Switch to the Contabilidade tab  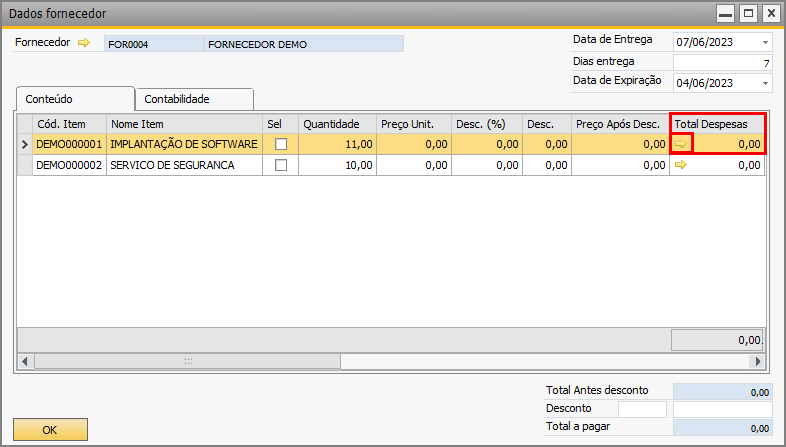[194, 99]
